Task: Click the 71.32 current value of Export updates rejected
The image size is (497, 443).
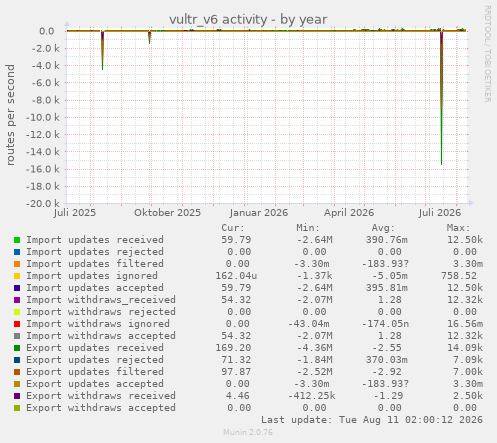Action: click(236, 360)
